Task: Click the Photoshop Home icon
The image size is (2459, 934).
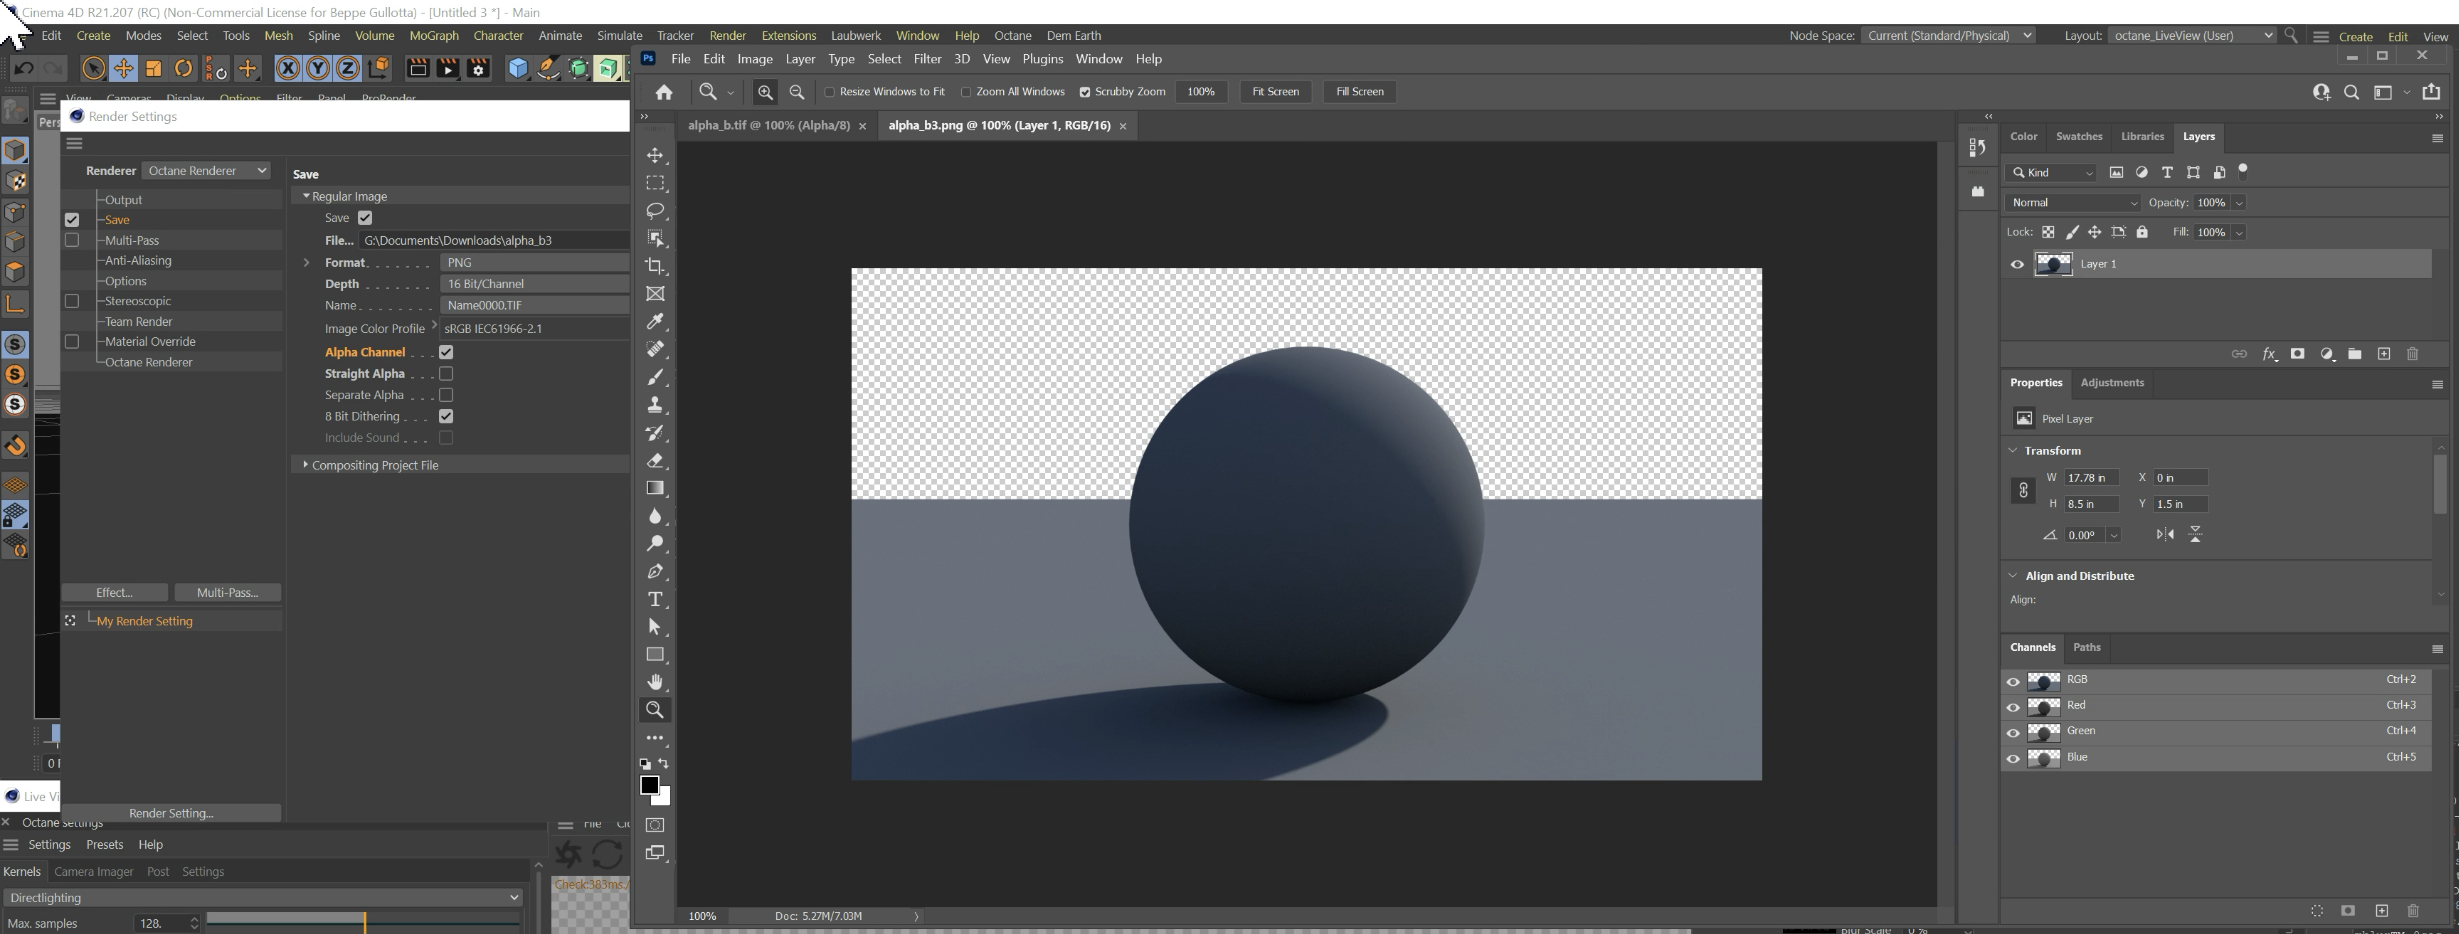Action: [x=664, y=92]
